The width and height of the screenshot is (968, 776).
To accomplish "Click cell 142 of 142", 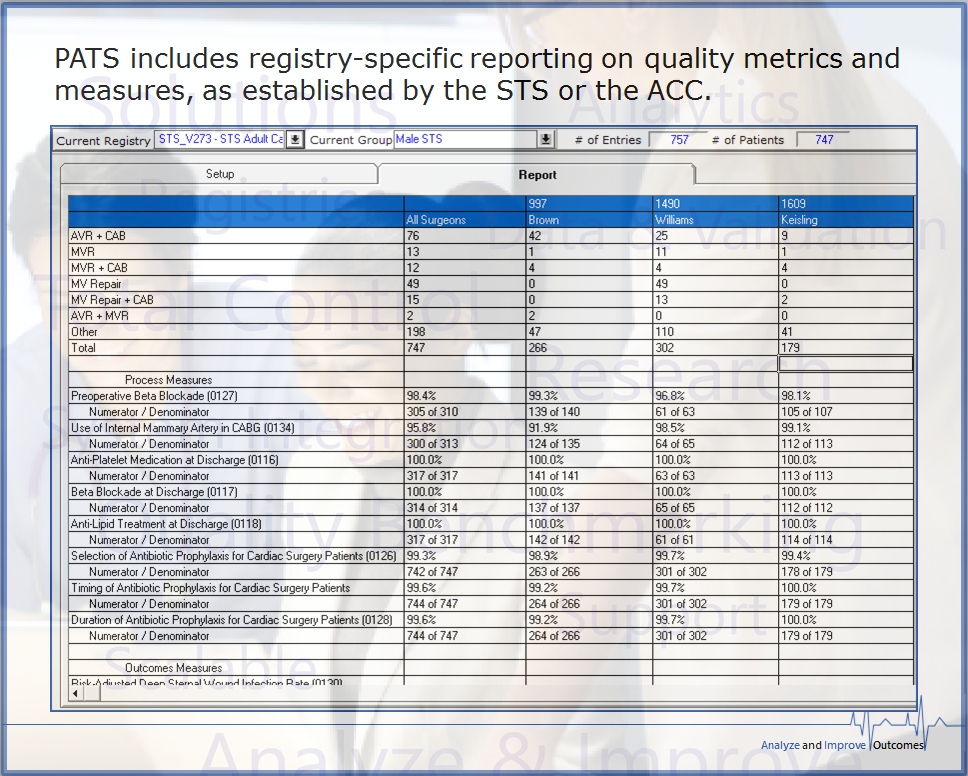I will click(589, 540).
